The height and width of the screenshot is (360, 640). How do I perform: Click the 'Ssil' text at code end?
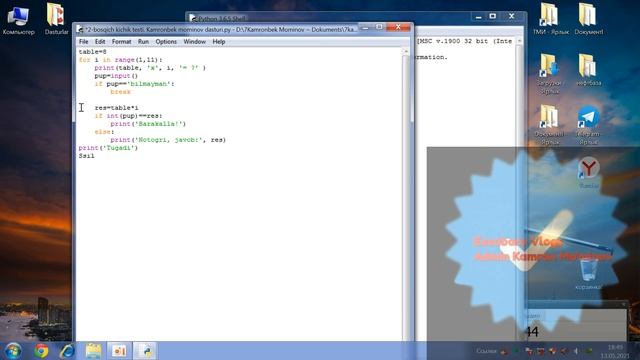pos(87,156)
